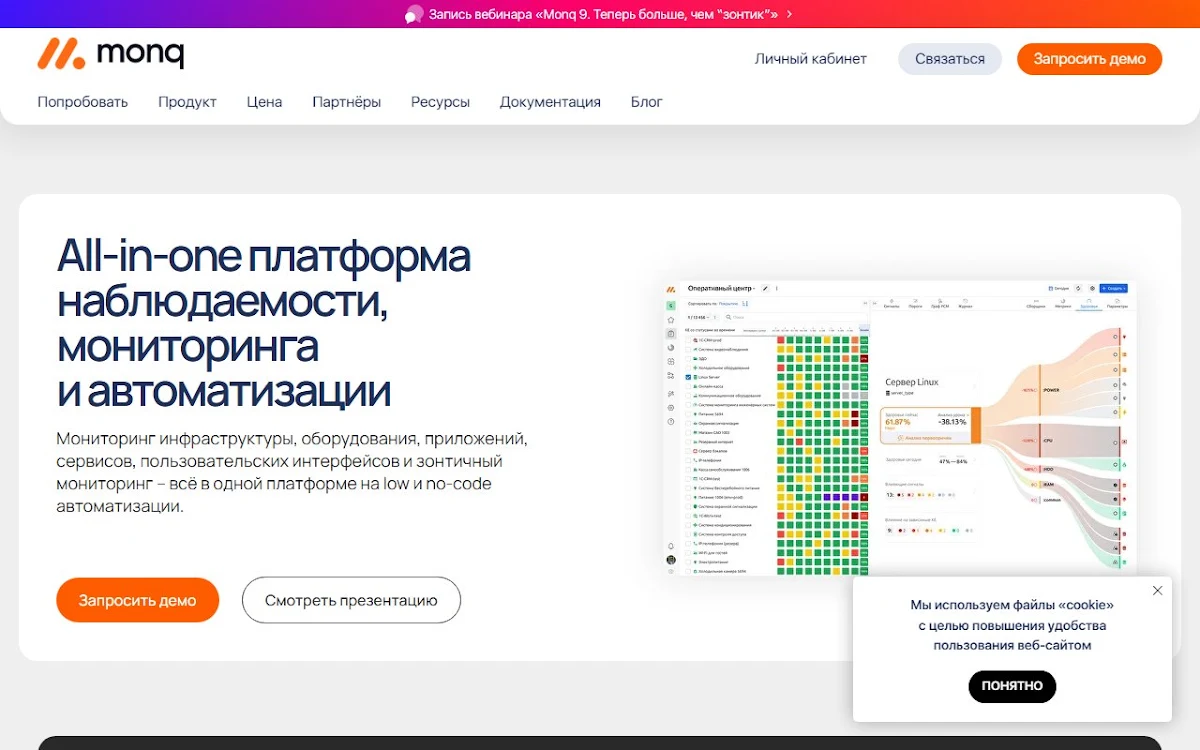Open the Продукт menu item
Screen dimensions: 1200x750
tap(187, 102)
